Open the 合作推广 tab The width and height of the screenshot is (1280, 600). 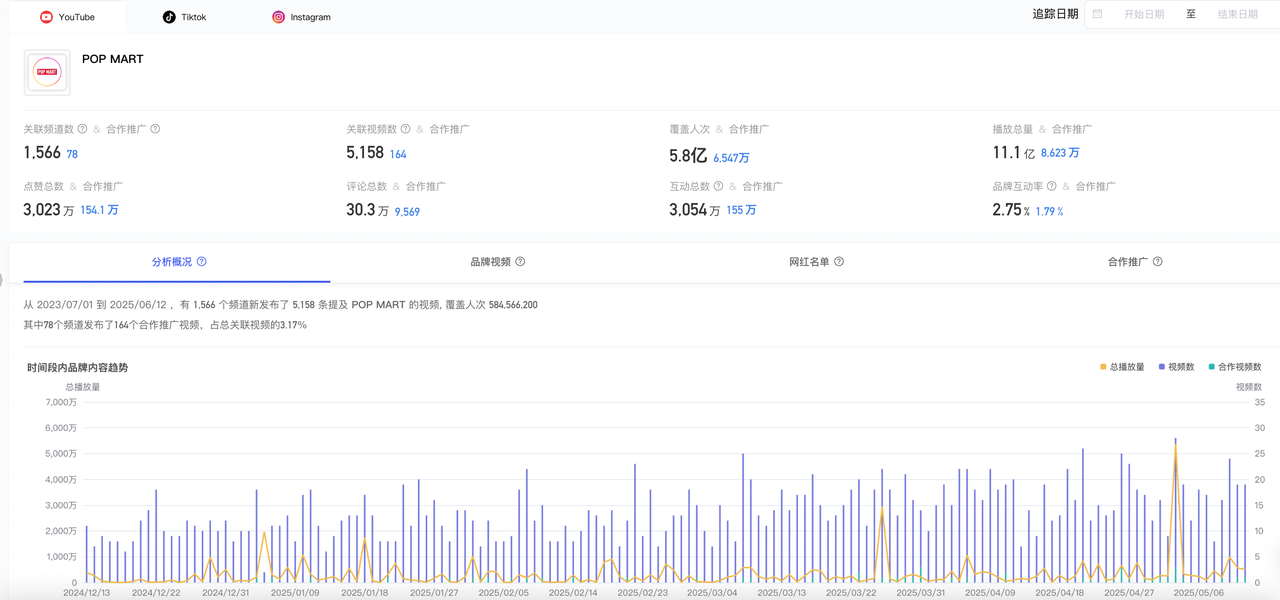coord(1135,262)
